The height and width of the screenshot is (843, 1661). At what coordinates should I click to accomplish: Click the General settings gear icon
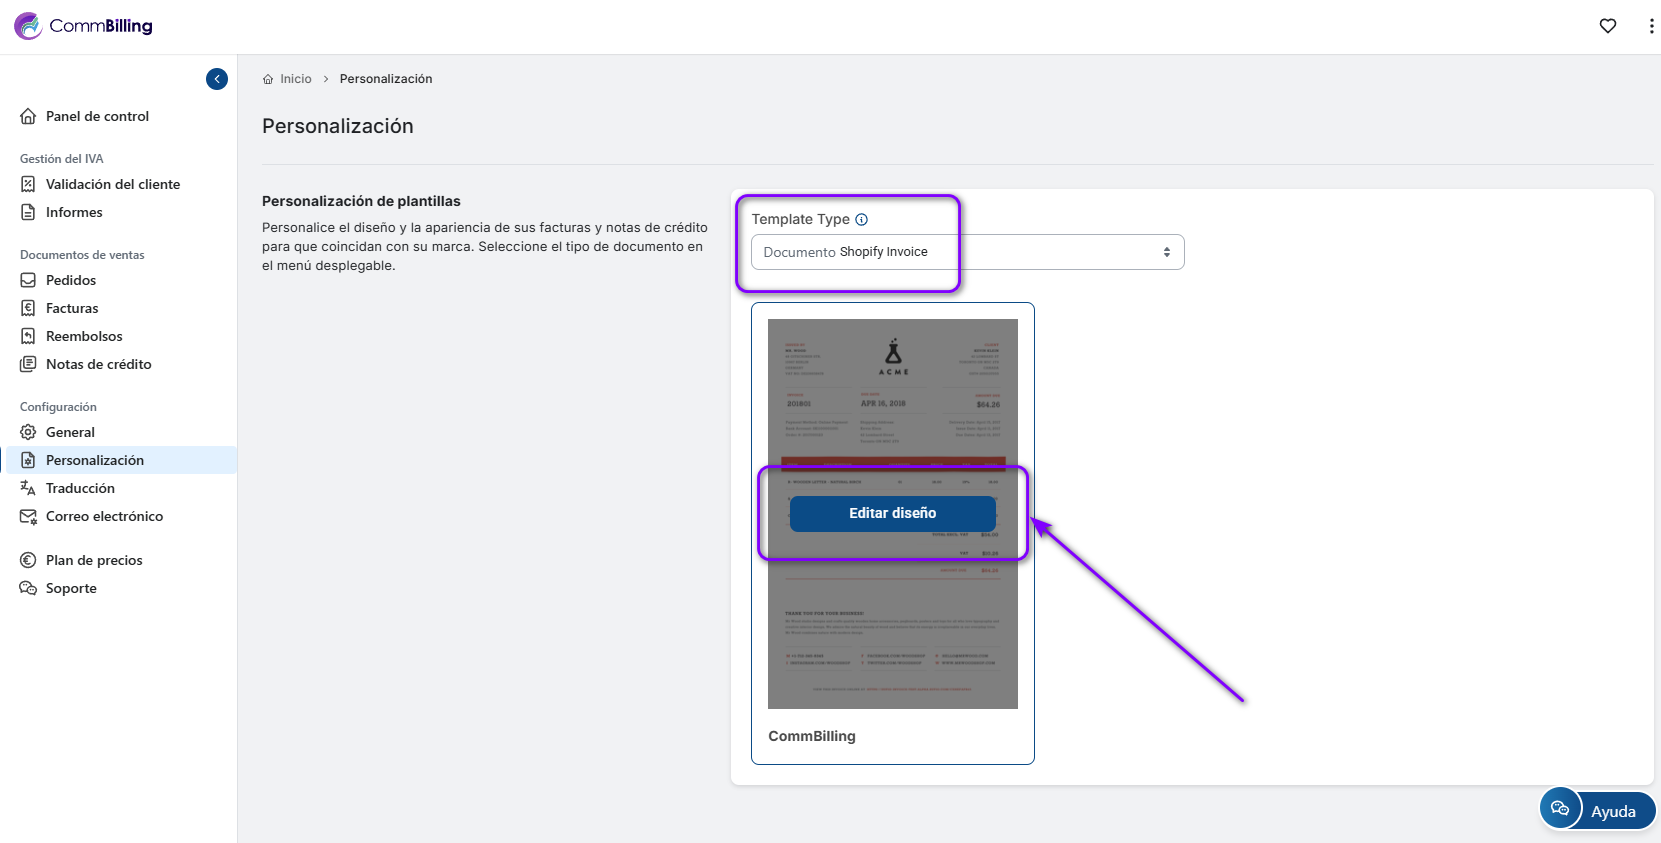(28, 432)
